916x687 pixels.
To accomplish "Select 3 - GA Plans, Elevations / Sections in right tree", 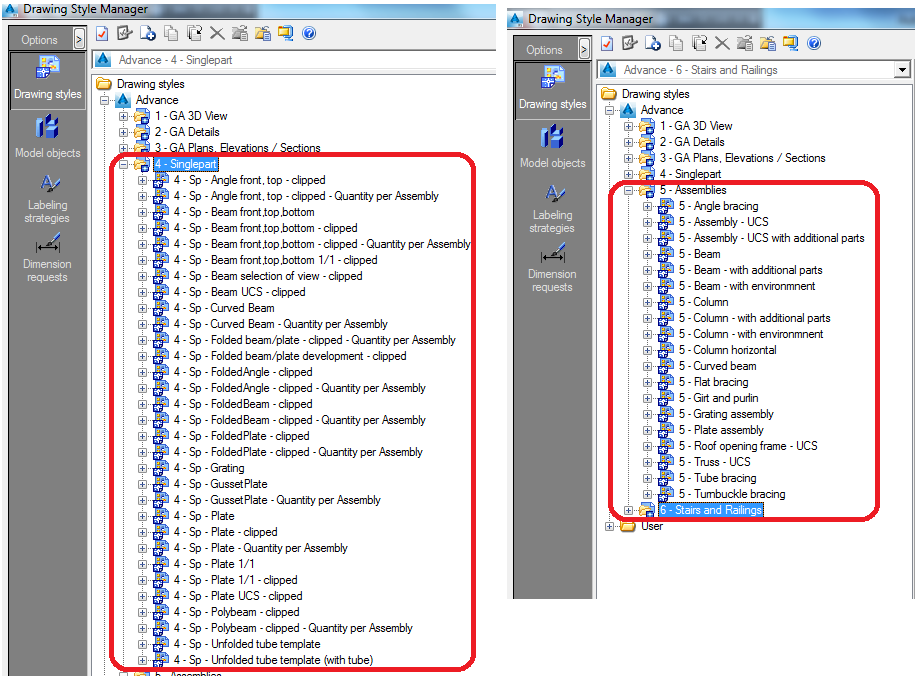I will [x=742, y=158].
